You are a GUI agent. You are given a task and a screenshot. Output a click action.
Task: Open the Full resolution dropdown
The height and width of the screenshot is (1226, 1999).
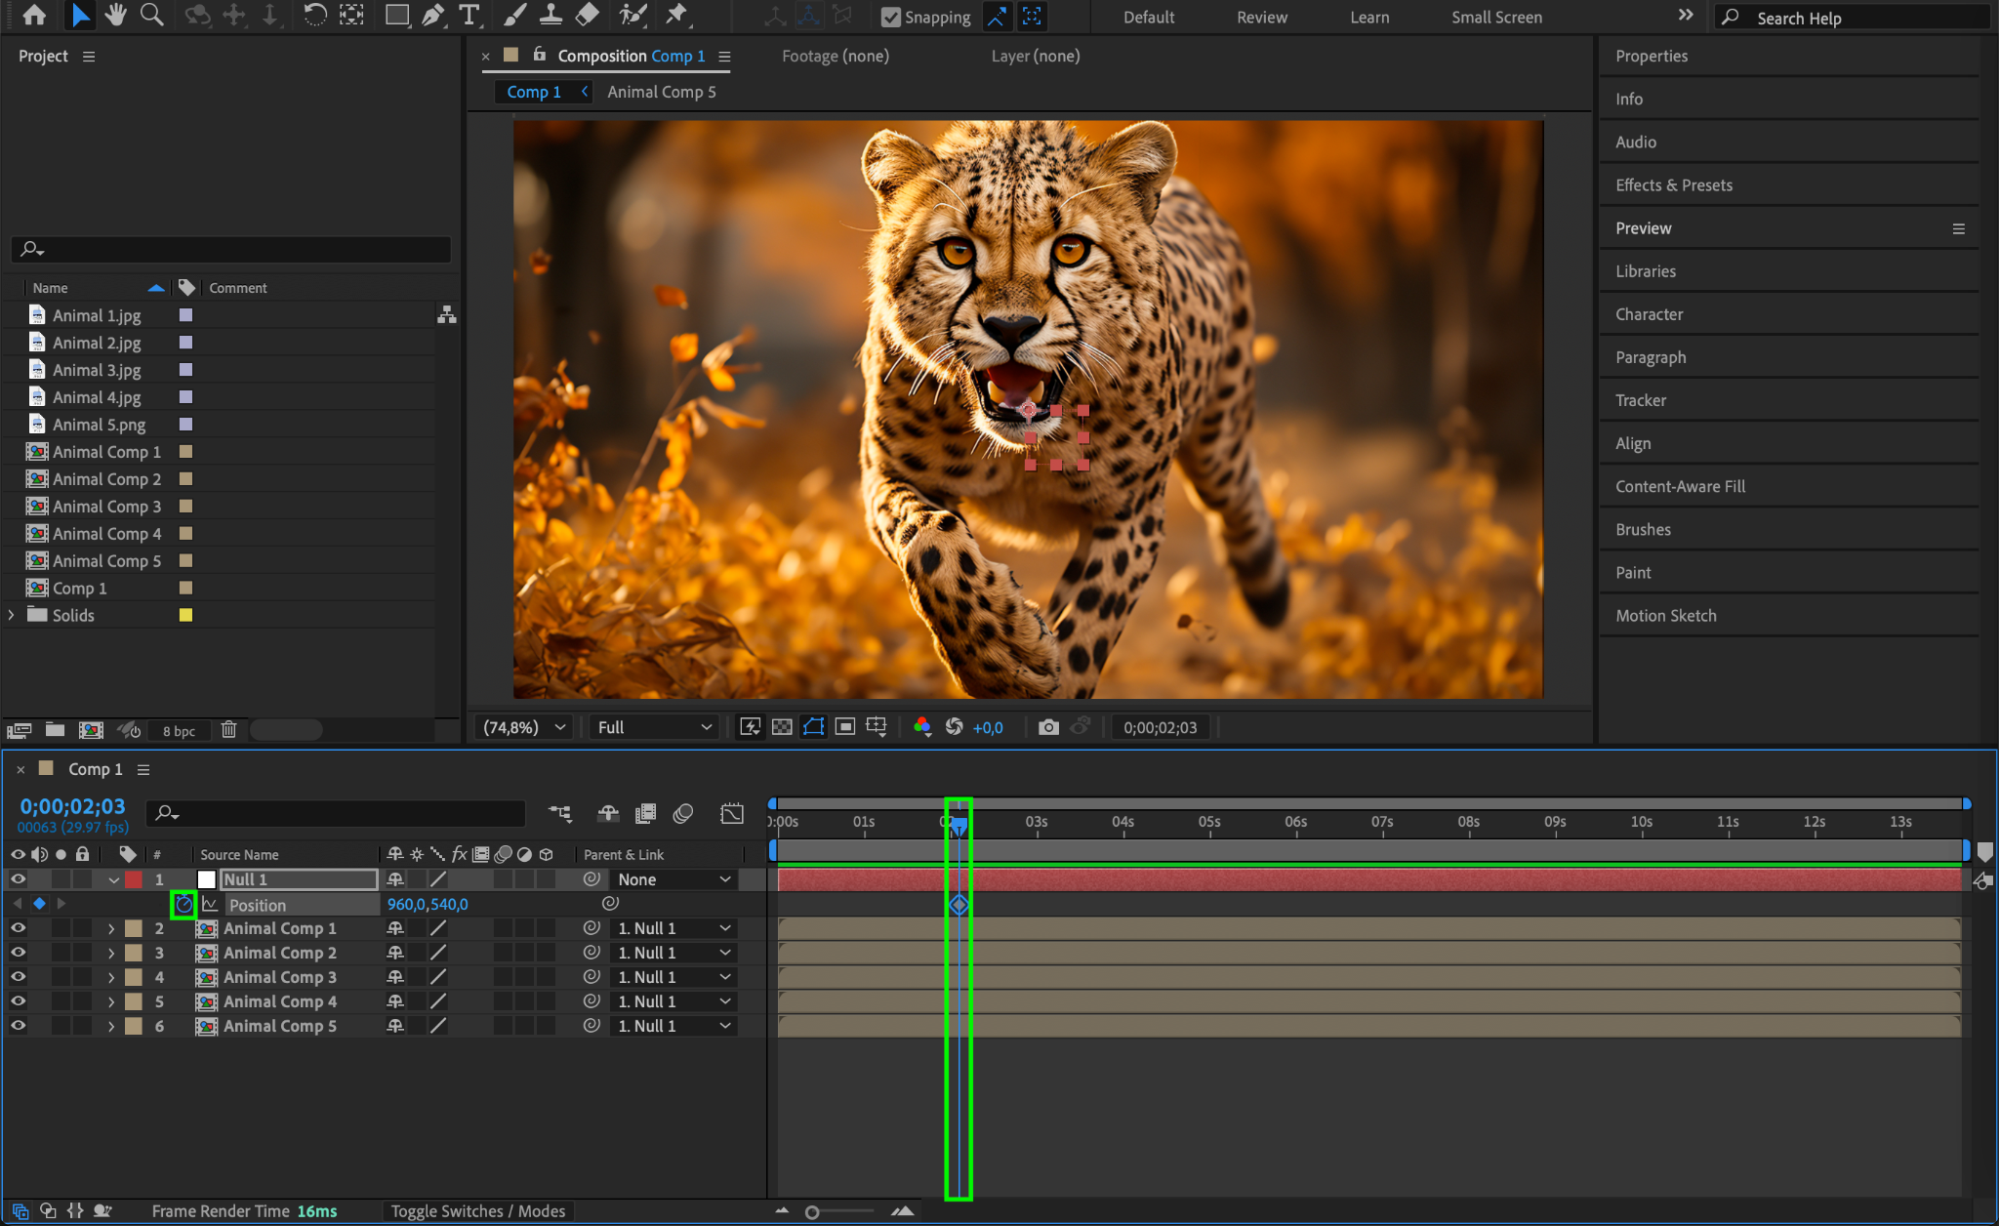(654, 727)
